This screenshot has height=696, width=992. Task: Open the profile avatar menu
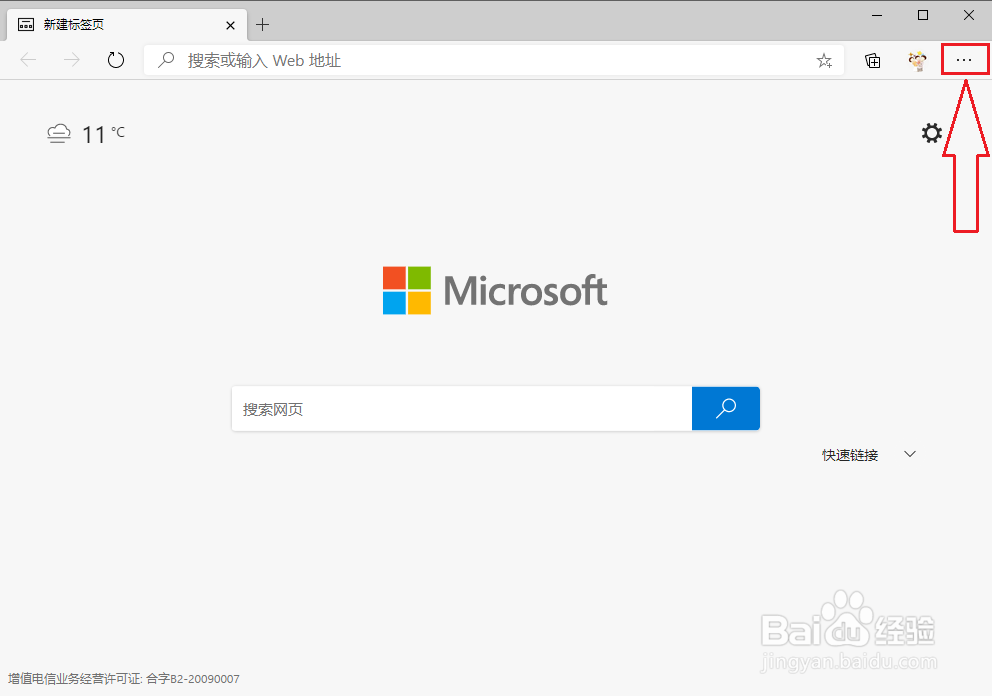[917, 60]
